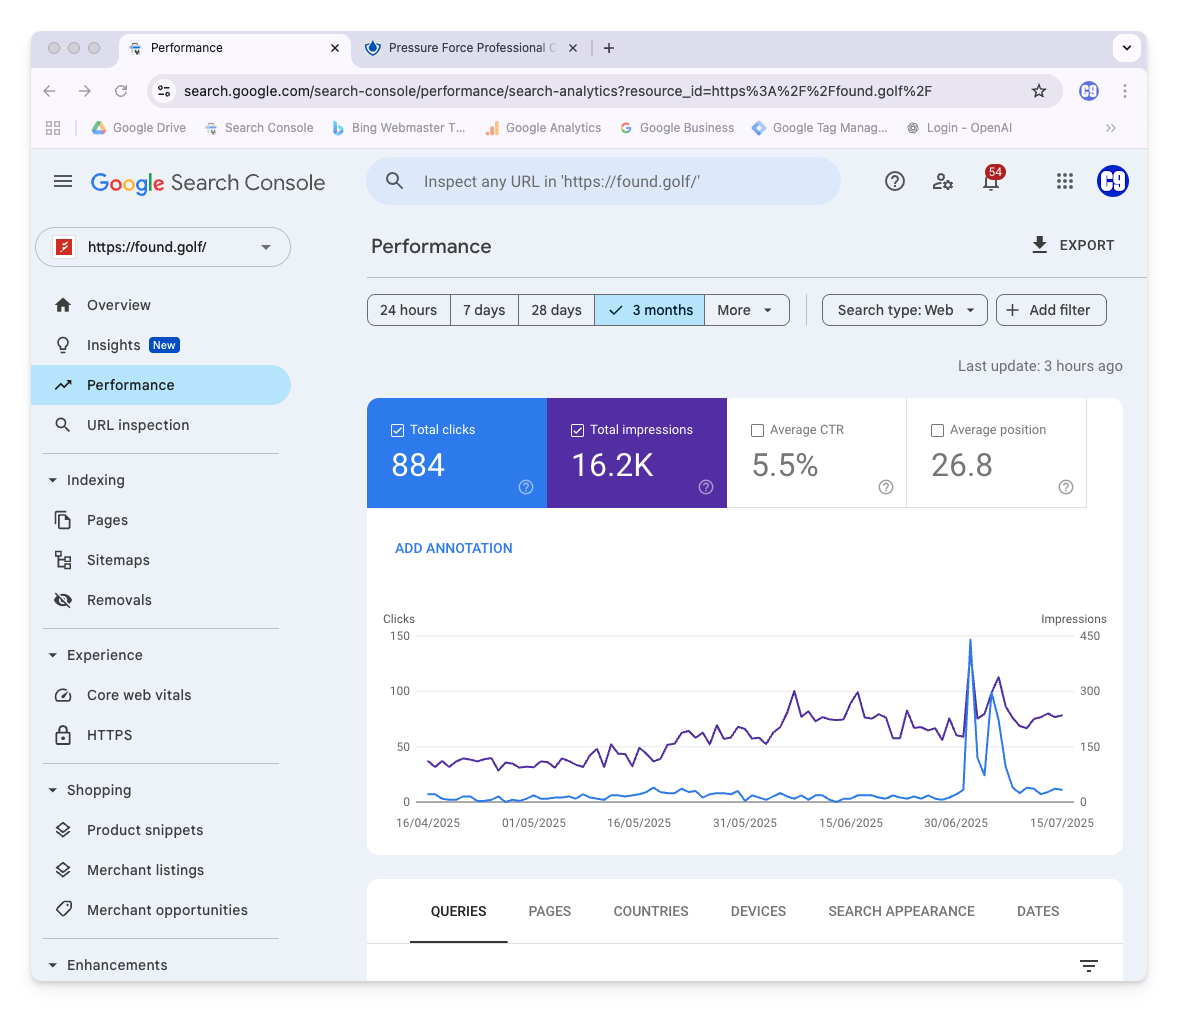Bookmark this page with star icon
Screen dimensions: 1178x1012
point(1039,91)
